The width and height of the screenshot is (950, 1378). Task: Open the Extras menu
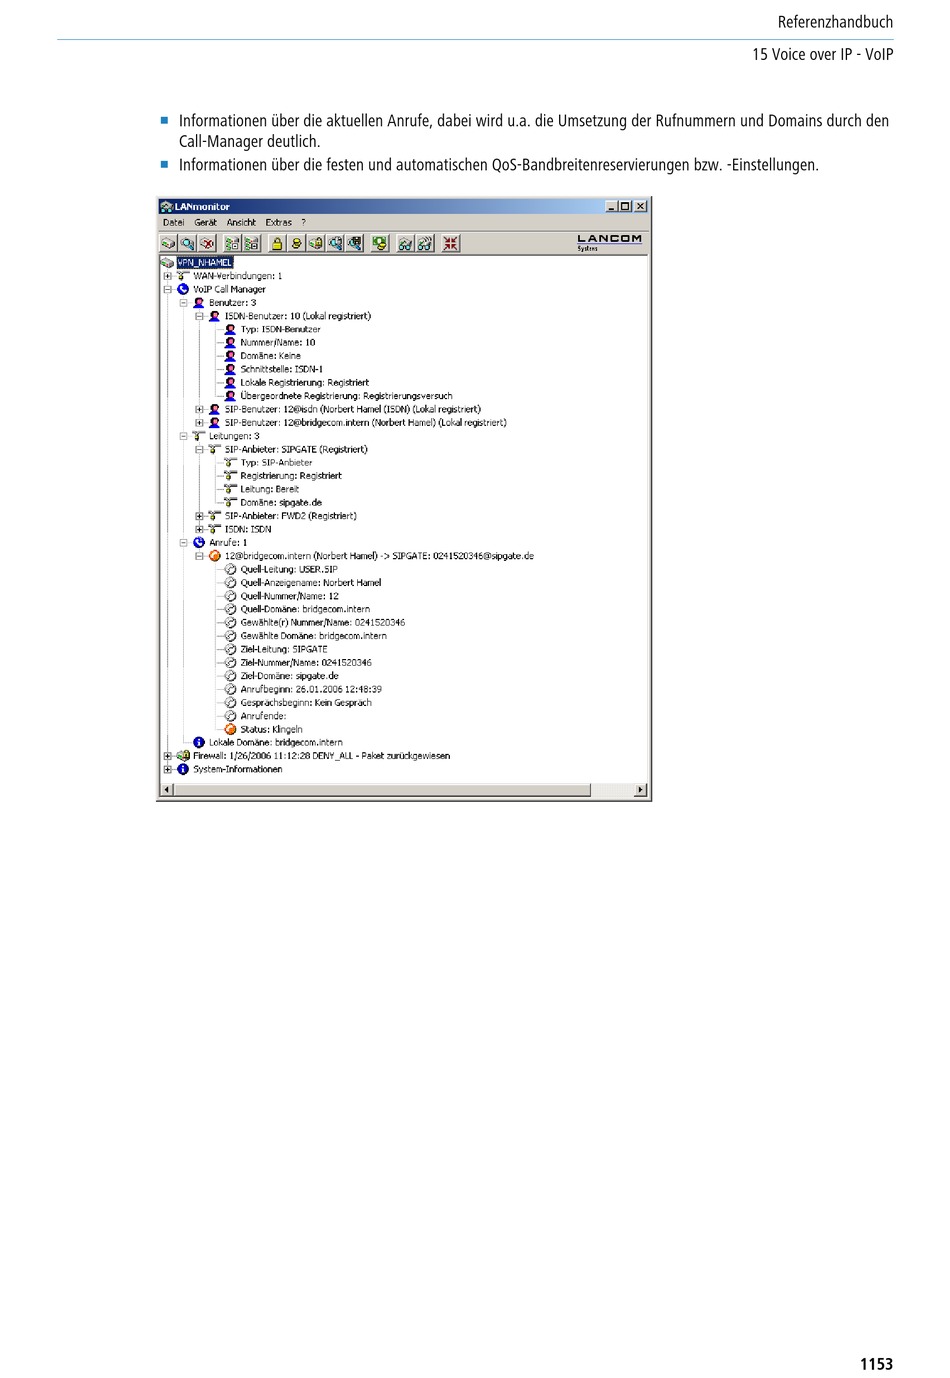point(278,222)
